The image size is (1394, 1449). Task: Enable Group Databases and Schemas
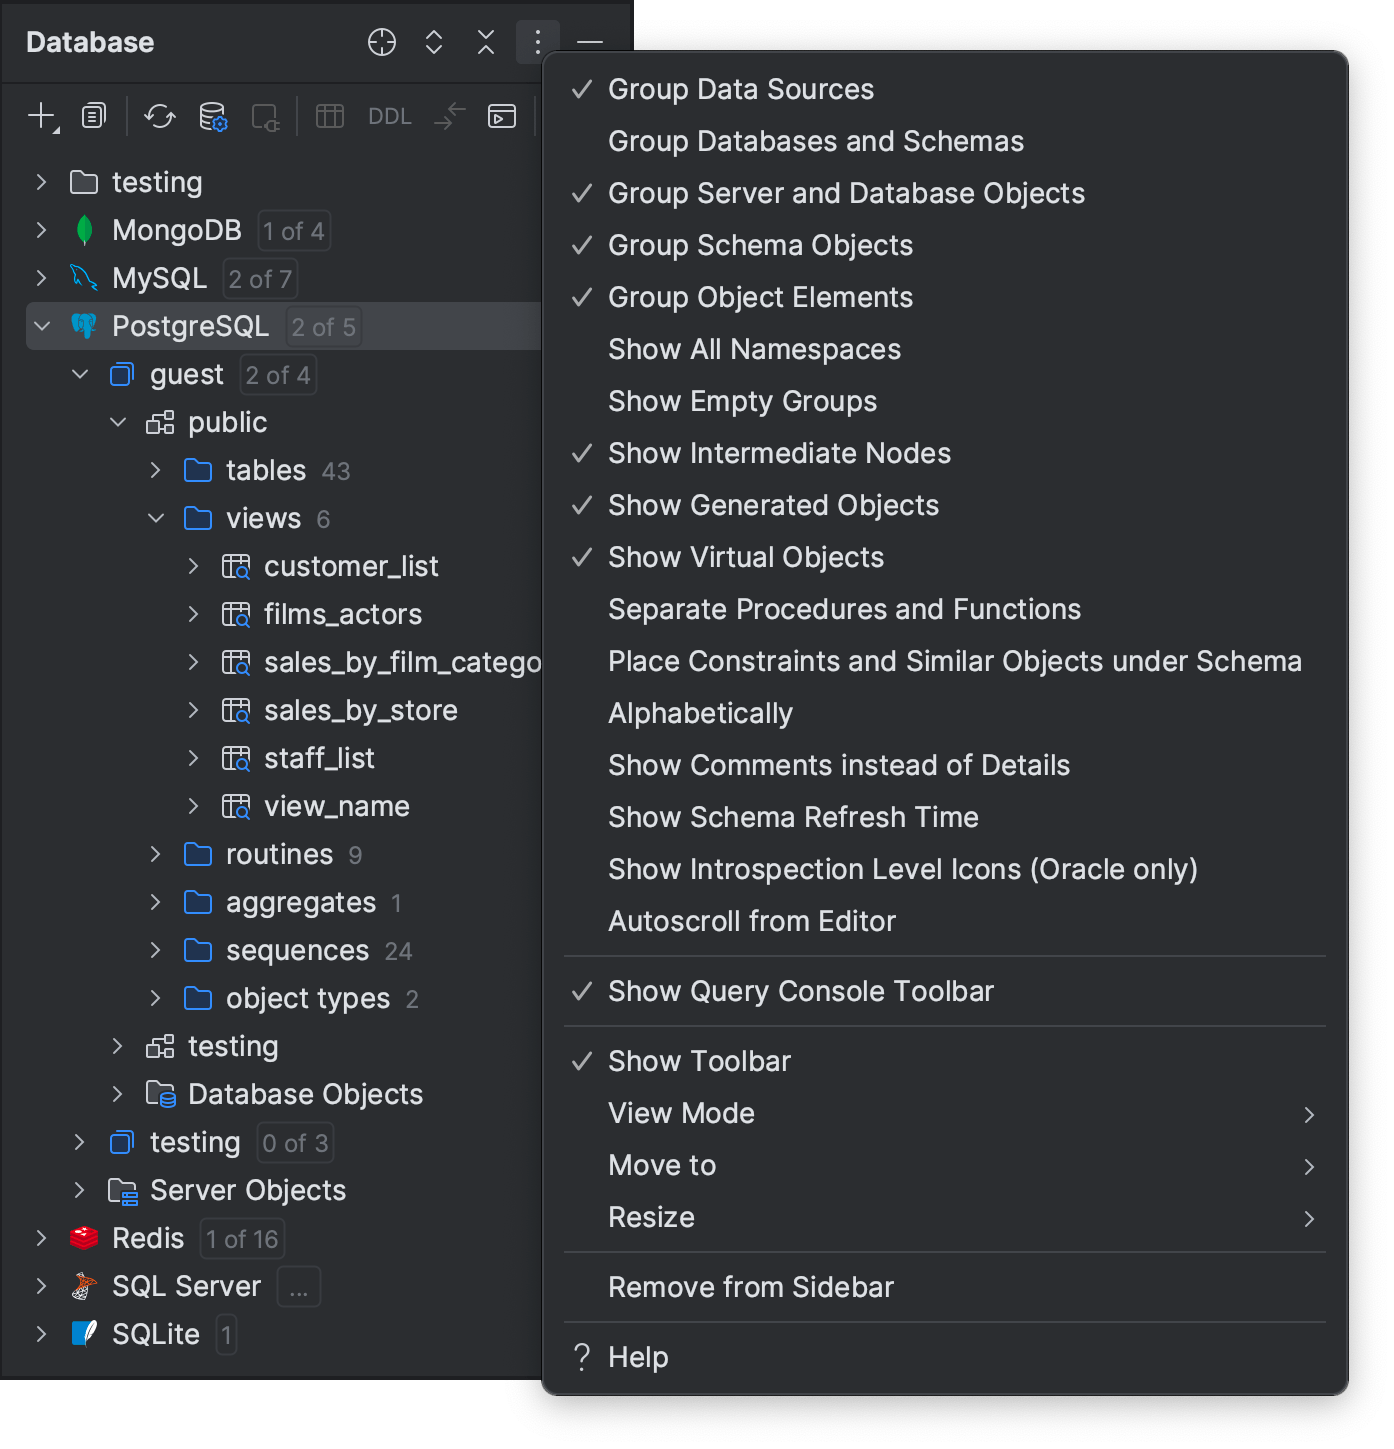(x=815, y=140)
